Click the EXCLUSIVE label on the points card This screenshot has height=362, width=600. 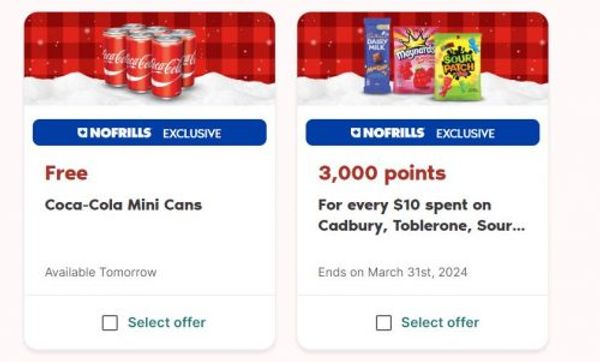tap(465, 134)
